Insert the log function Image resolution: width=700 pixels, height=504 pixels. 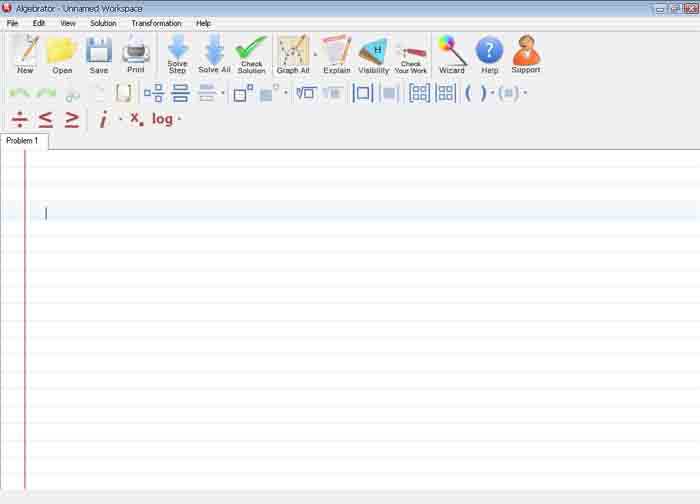coord(162,119)
